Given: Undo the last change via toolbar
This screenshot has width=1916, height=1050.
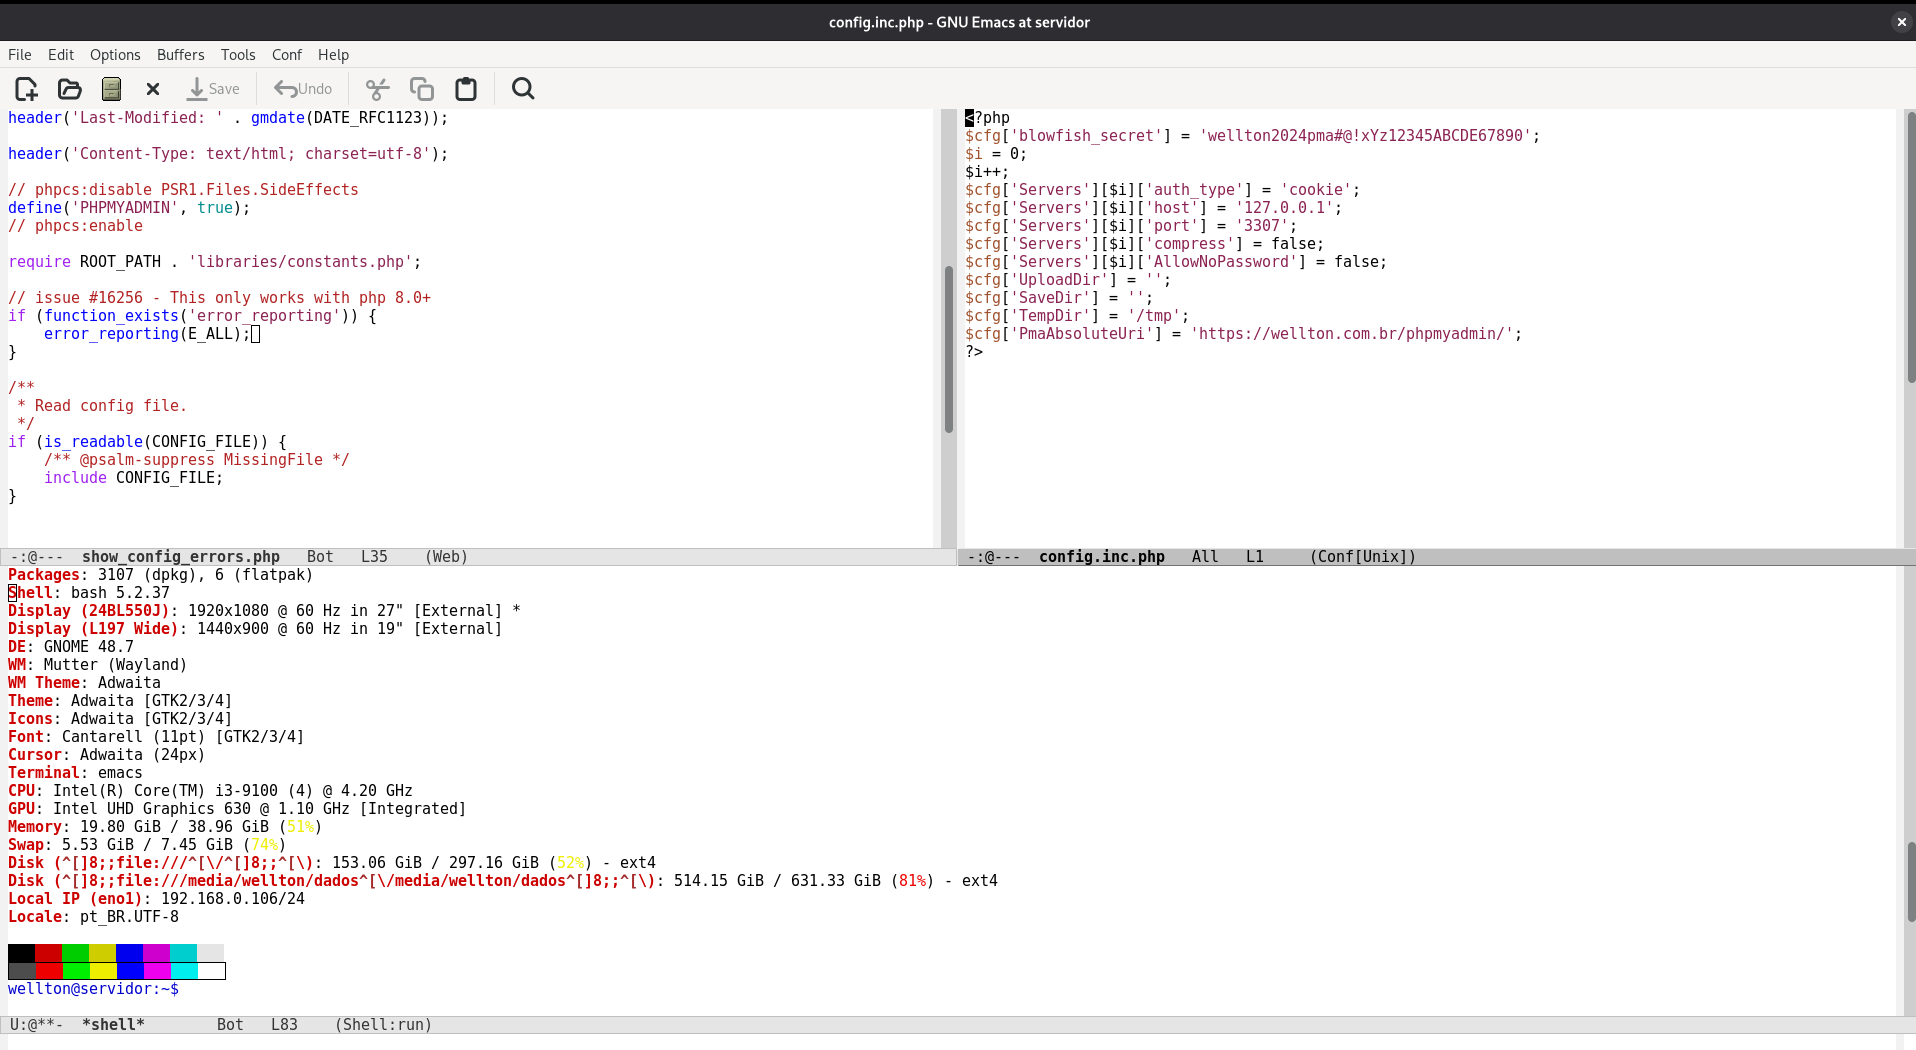Looking at the screenshot, I should click(303, 89).
